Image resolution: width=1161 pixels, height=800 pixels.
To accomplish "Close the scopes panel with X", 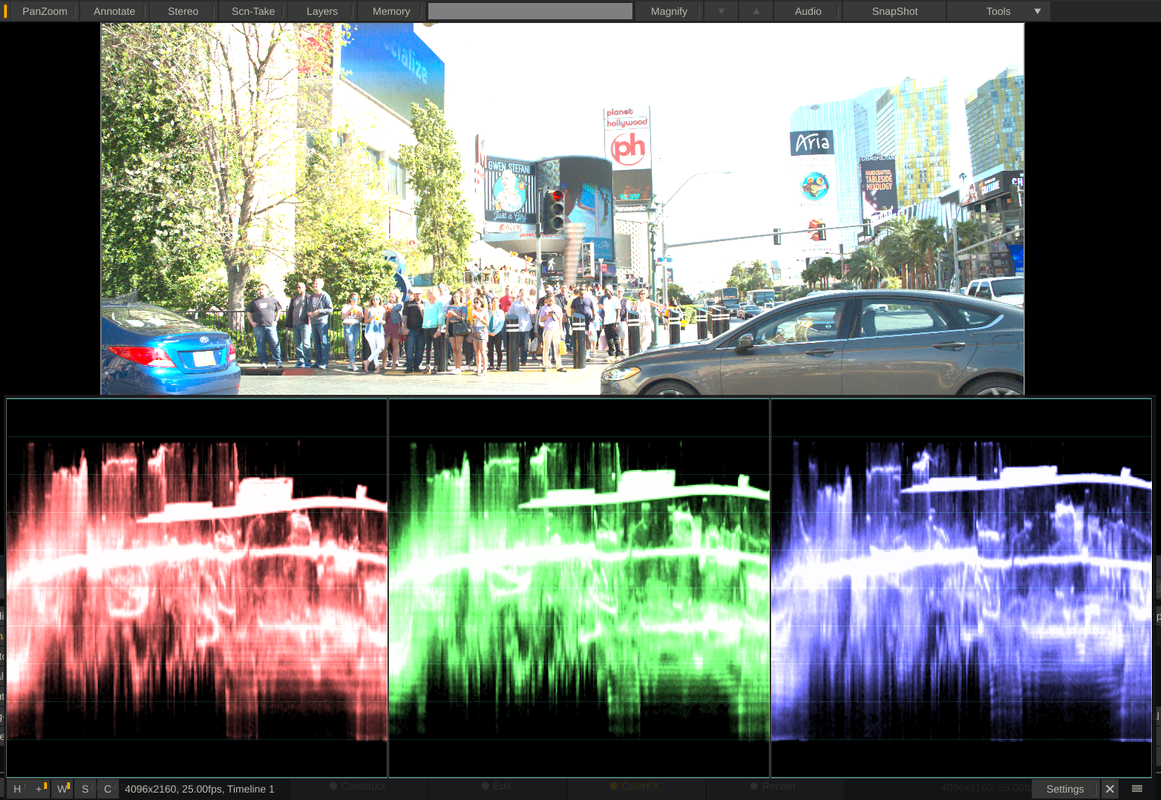I will click(1110, 789).
